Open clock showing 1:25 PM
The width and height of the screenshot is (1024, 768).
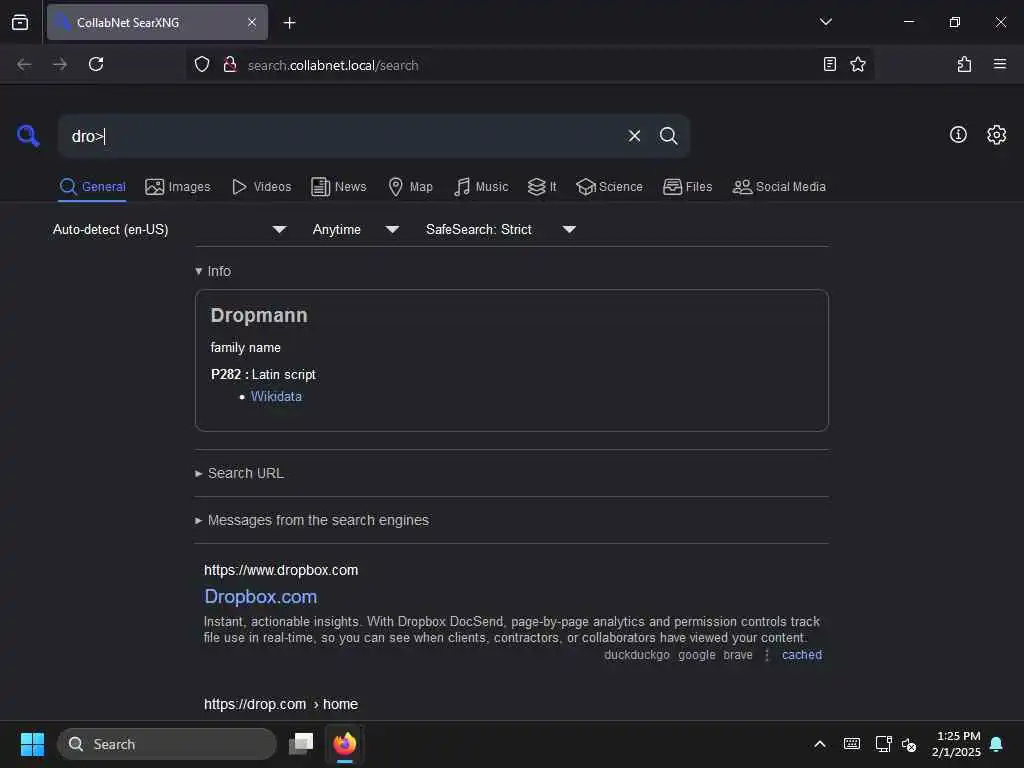[x=957, y=744]
